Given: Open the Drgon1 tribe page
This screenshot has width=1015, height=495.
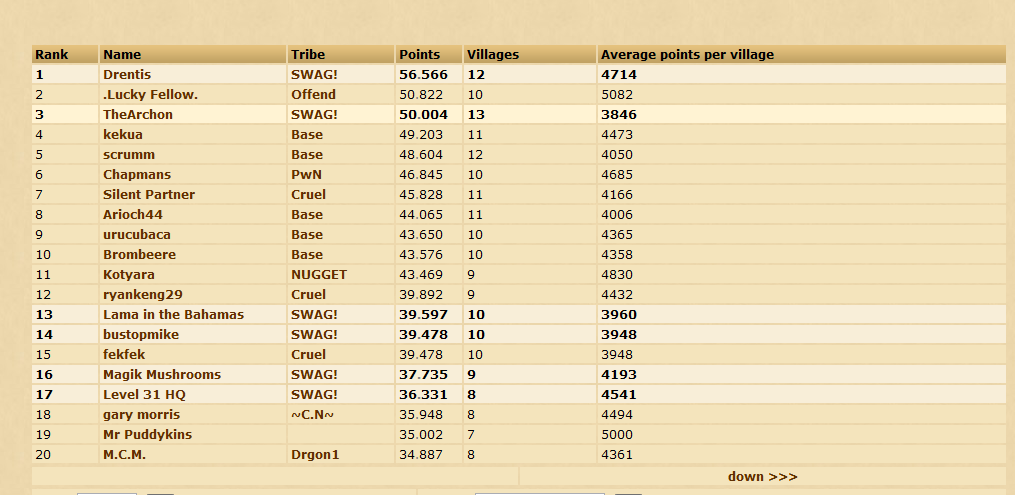Looking at the screenshot, I should pos(315,454).
